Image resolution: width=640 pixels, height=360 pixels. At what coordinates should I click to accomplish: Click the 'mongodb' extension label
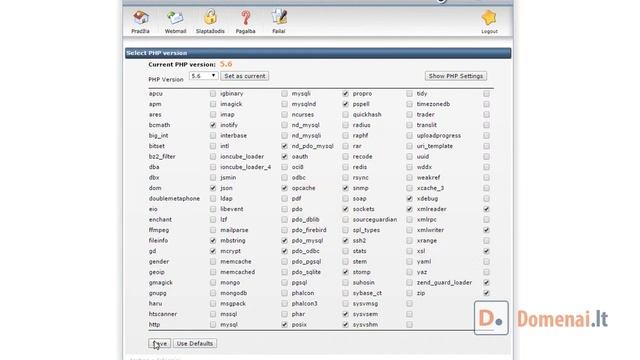[x=233, y=293]
